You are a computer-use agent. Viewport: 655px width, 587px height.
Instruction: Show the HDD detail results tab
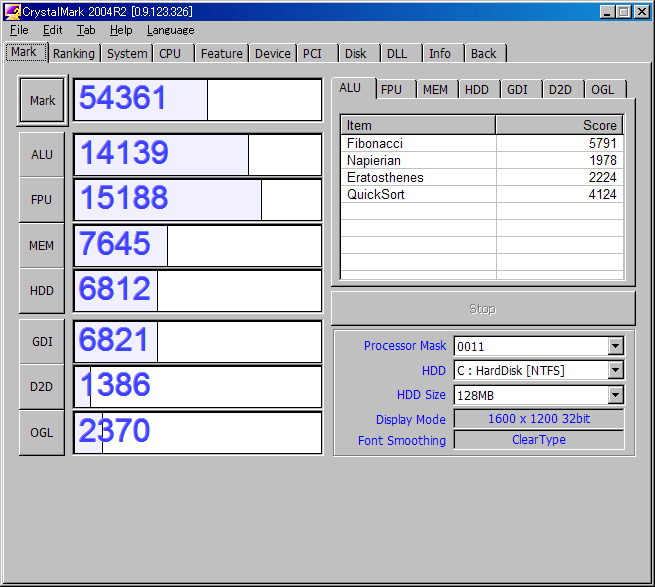tap(479, 90)
